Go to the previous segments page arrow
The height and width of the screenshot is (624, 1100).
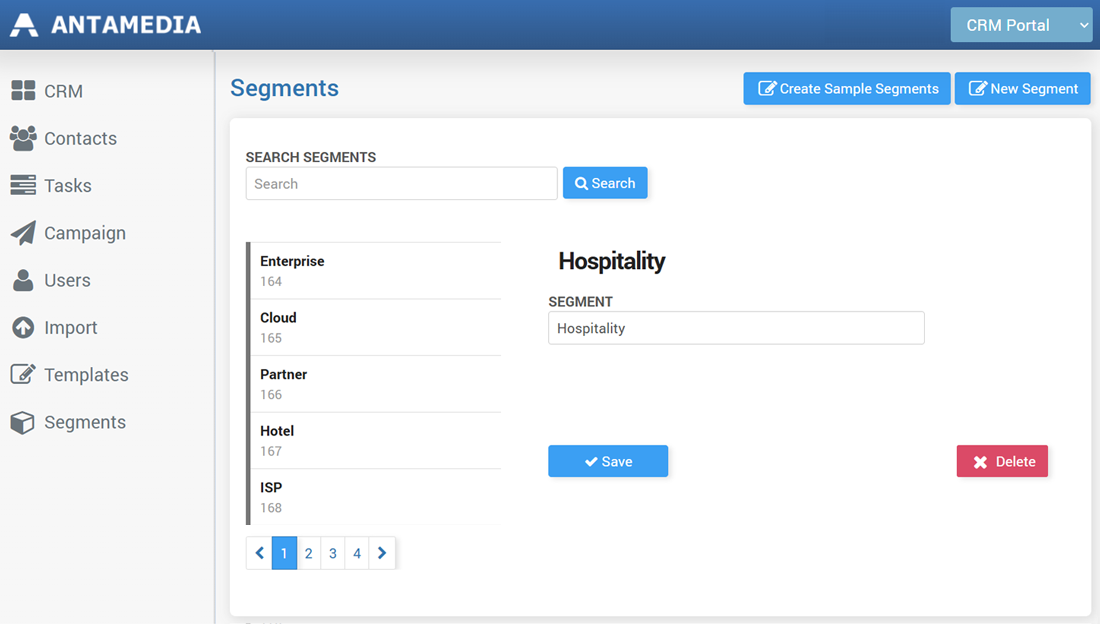[x=259, y=553]
